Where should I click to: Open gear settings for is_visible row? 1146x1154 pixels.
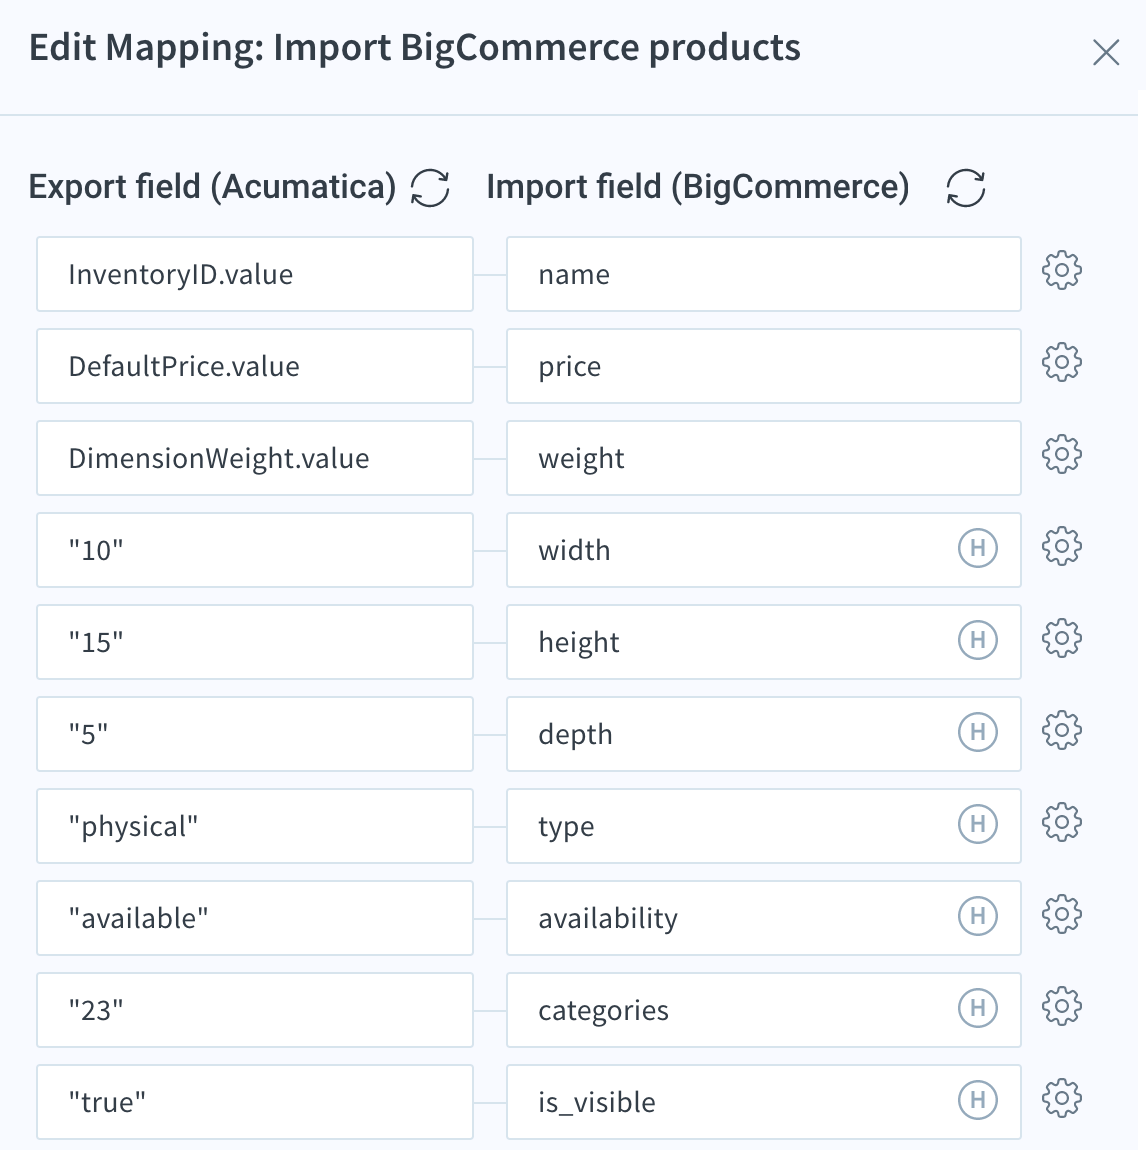point(1061,1098)
